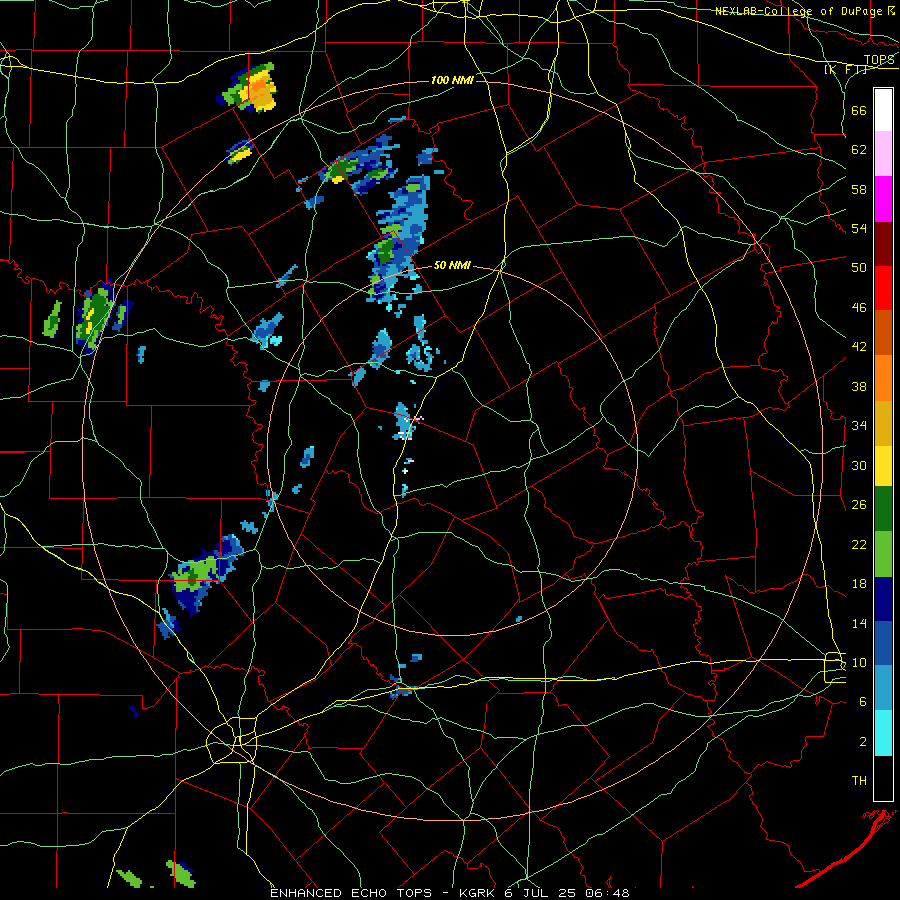Click legend value 6
Screen dimensions: 900x900
coord(863,702)
